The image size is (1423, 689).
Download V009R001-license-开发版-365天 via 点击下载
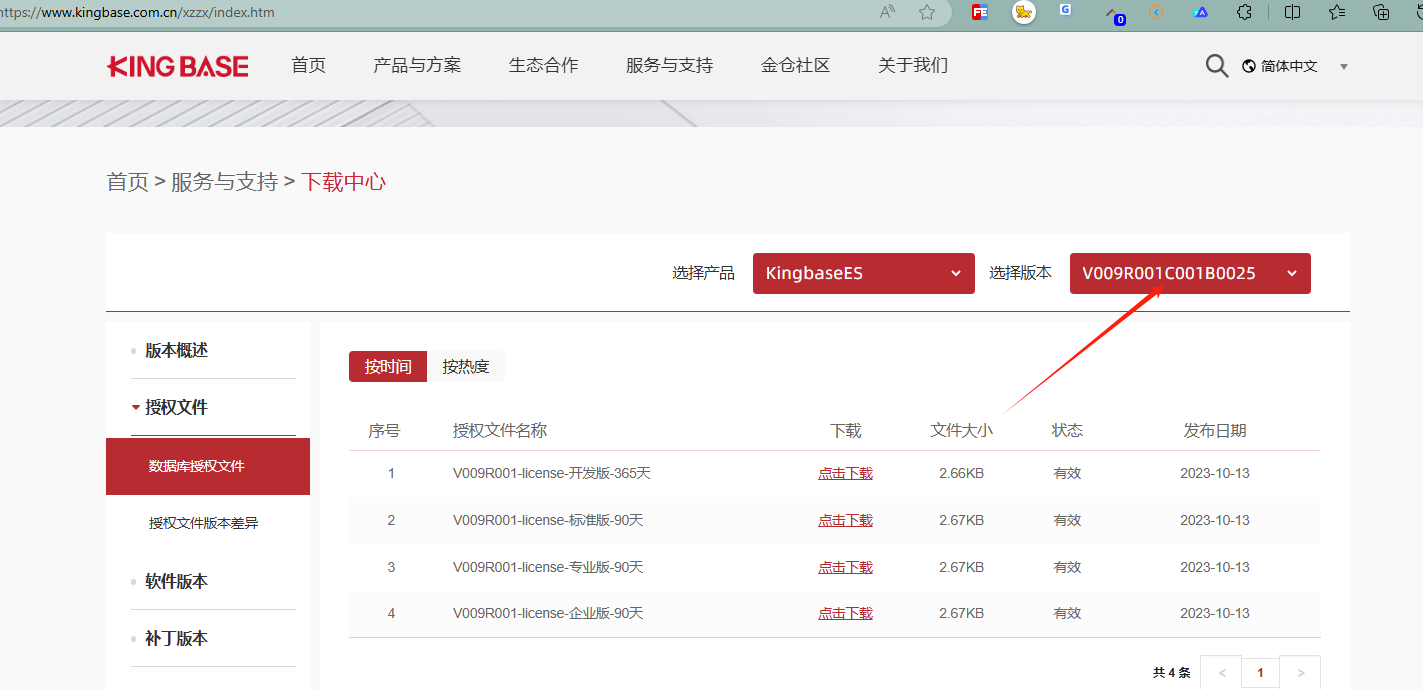click(845, 472)
